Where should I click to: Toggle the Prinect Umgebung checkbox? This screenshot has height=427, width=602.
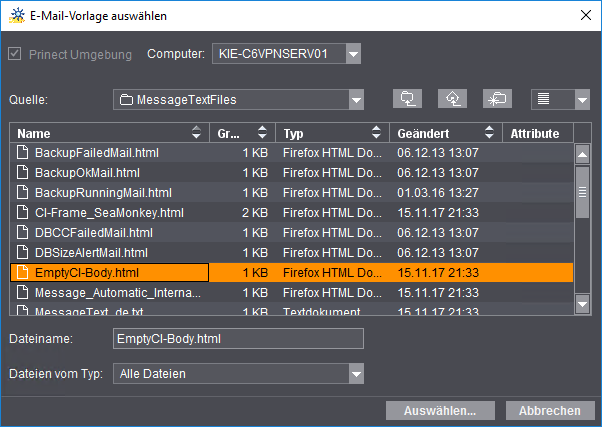pos(14,54)
